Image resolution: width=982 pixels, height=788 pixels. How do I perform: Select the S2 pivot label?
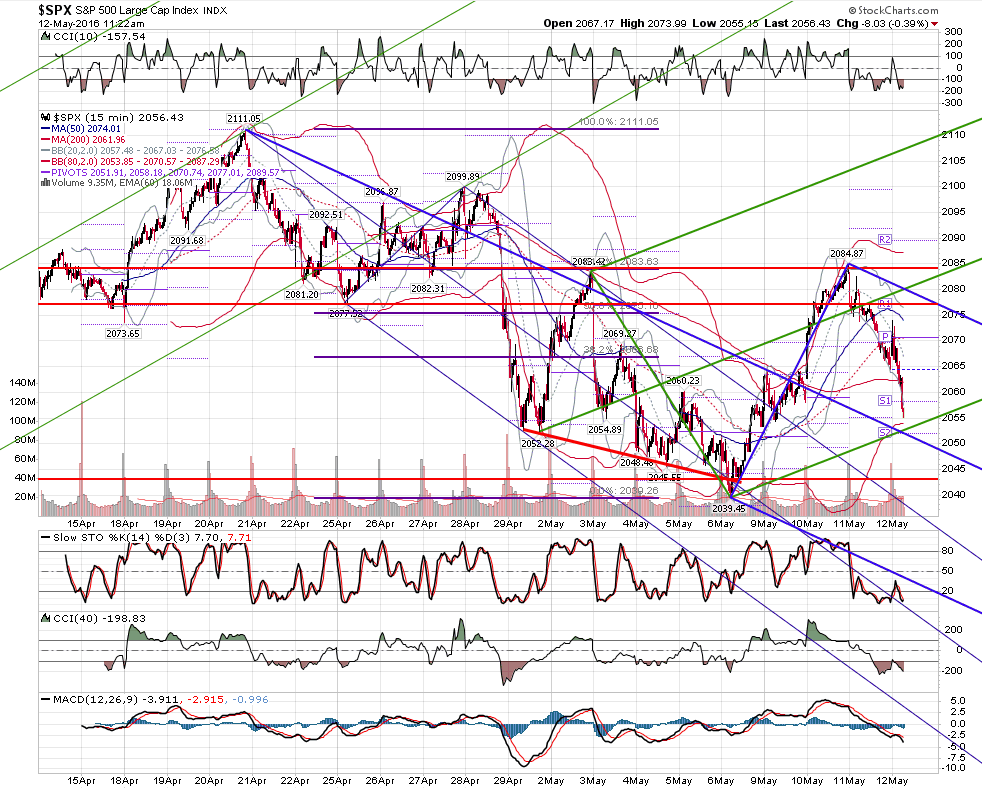(884, 433)
